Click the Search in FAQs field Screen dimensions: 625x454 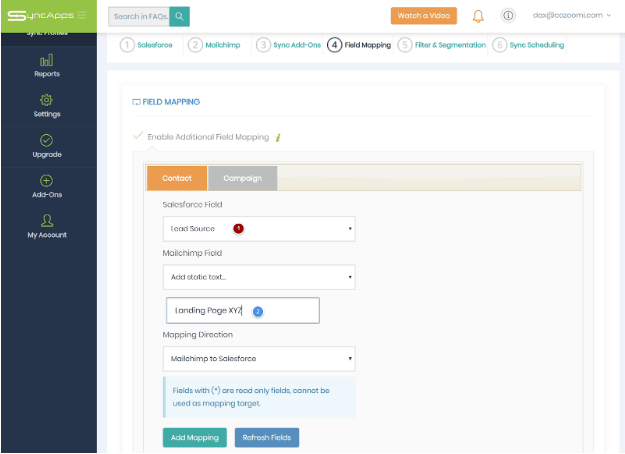pyautogui.click(x=139, y=16)
